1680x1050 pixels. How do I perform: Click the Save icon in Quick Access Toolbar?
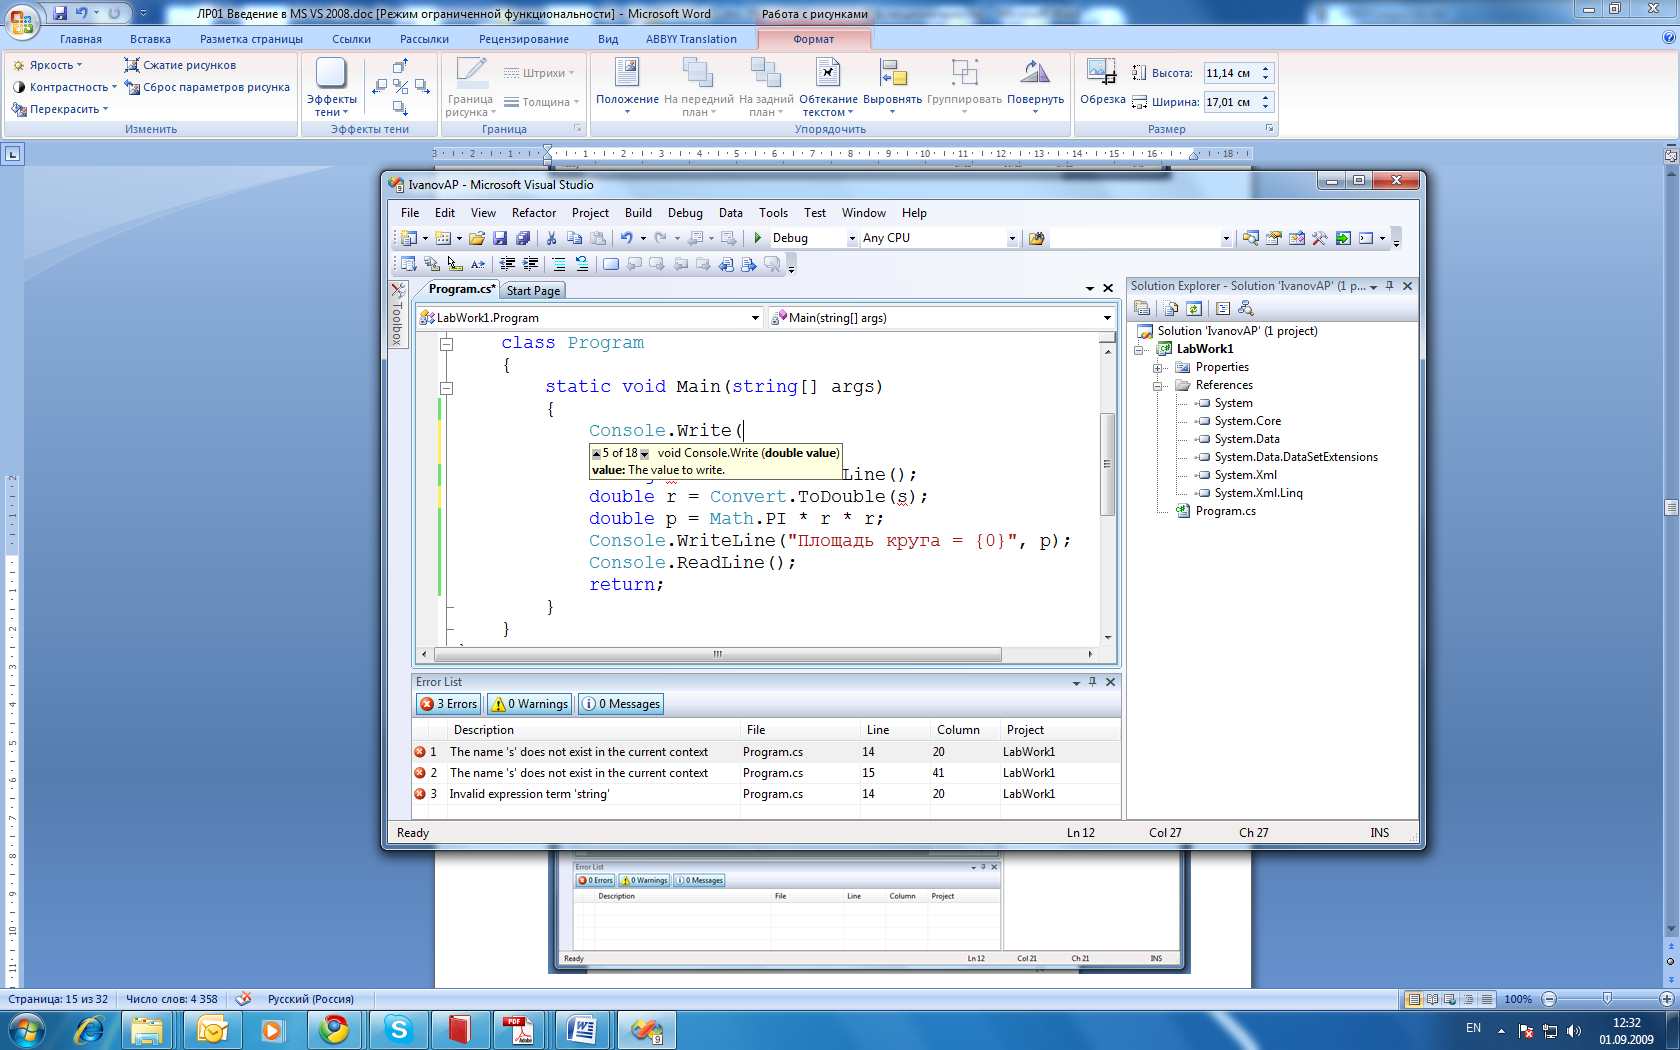pyautogui.click(x=60, y=13)
